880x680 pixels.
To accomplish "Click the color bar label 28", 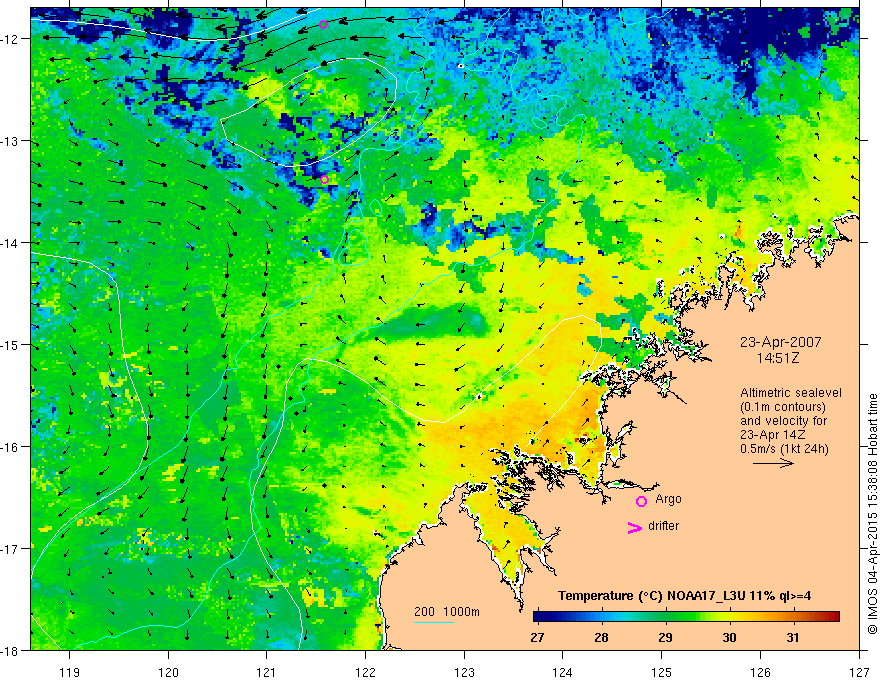I will [601, 638].
